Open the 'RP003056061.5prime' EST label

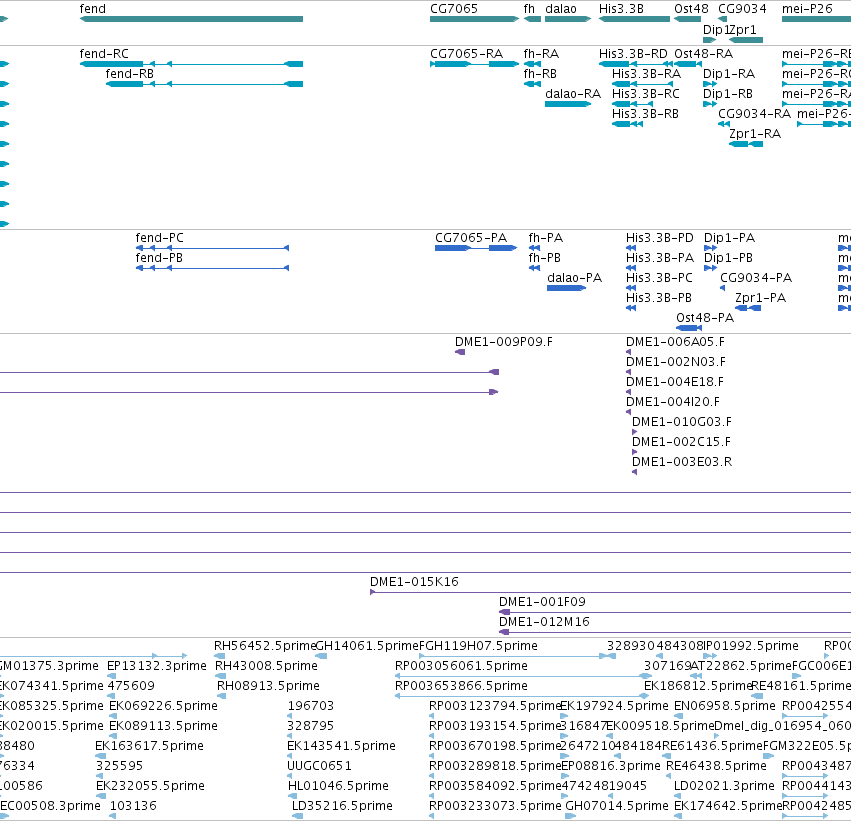461,666
